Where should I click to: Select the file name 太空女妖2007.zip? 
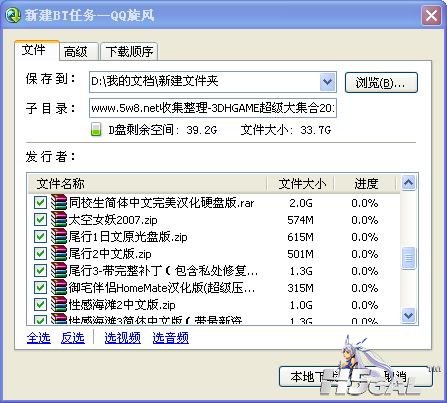coord(113,220)
